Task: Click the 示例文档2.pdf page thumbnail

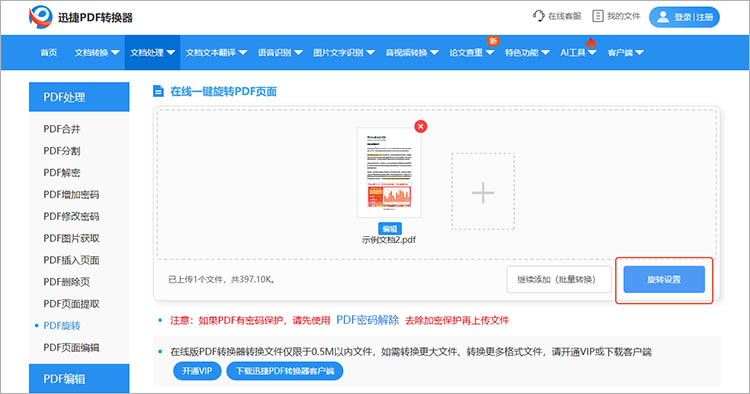Action: 389,173
